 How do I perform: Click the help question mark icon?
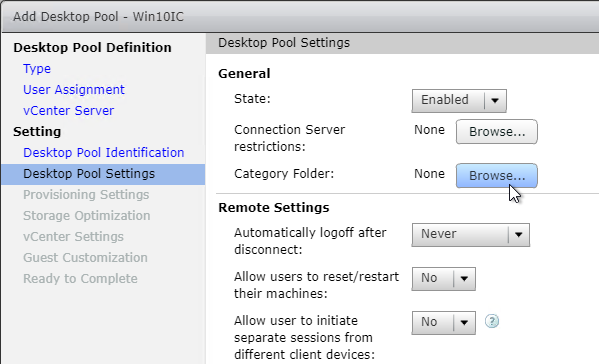pyautogui.click(x=492, y=321)
